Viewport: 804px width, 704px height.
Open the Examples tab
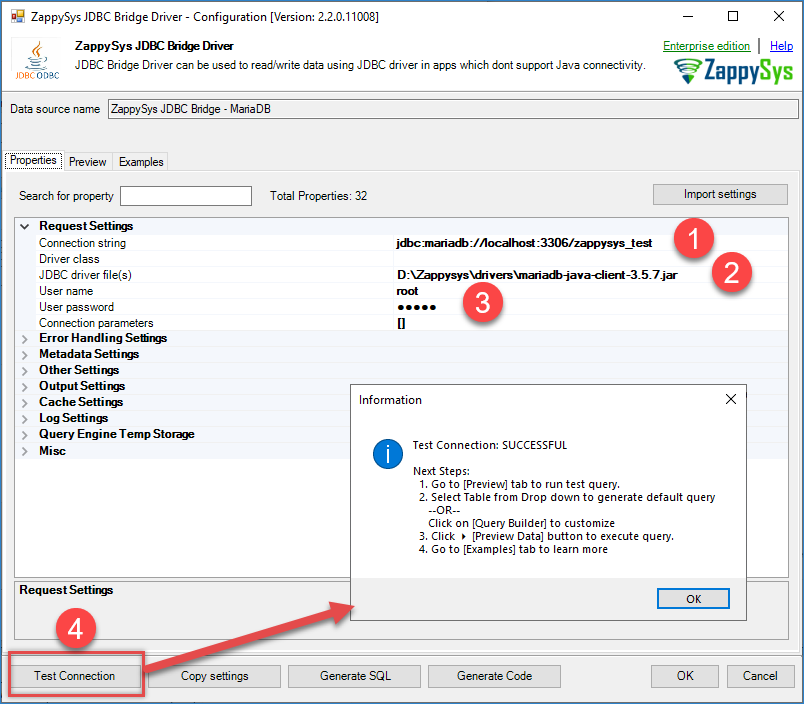click(x=141, y=162)
